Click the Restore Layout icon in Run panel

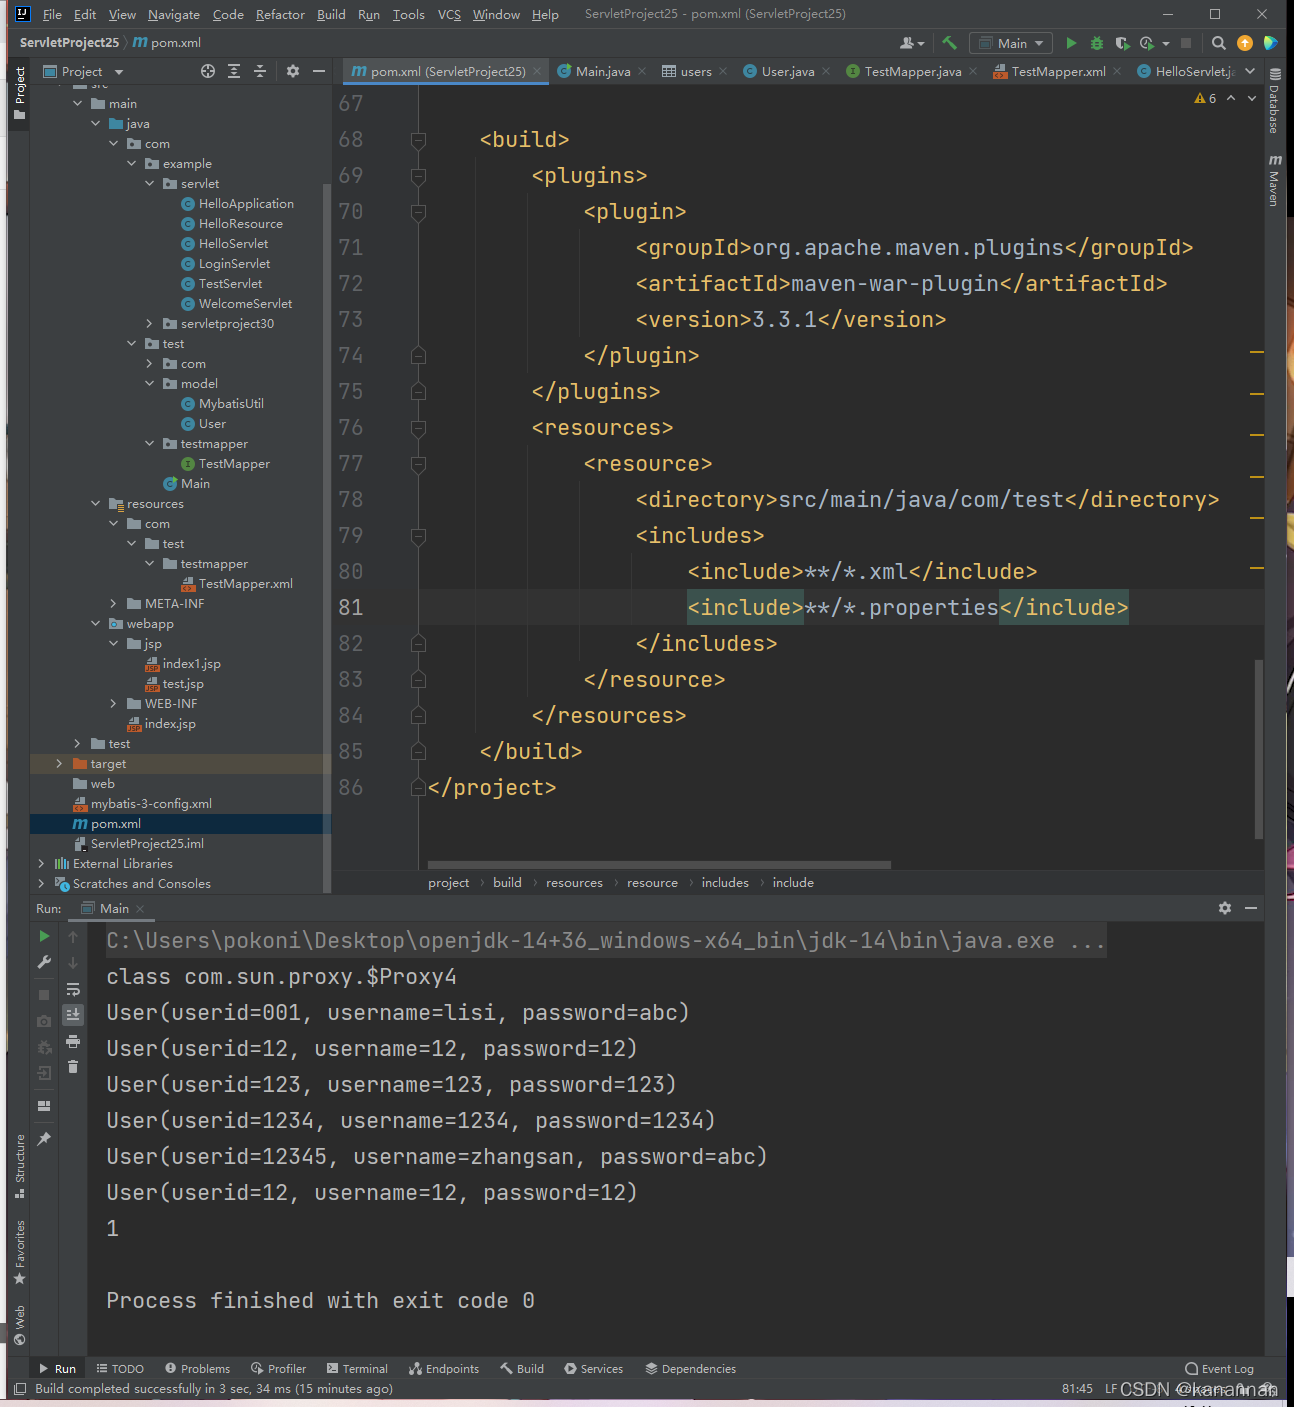click(x=44, y=1106)
